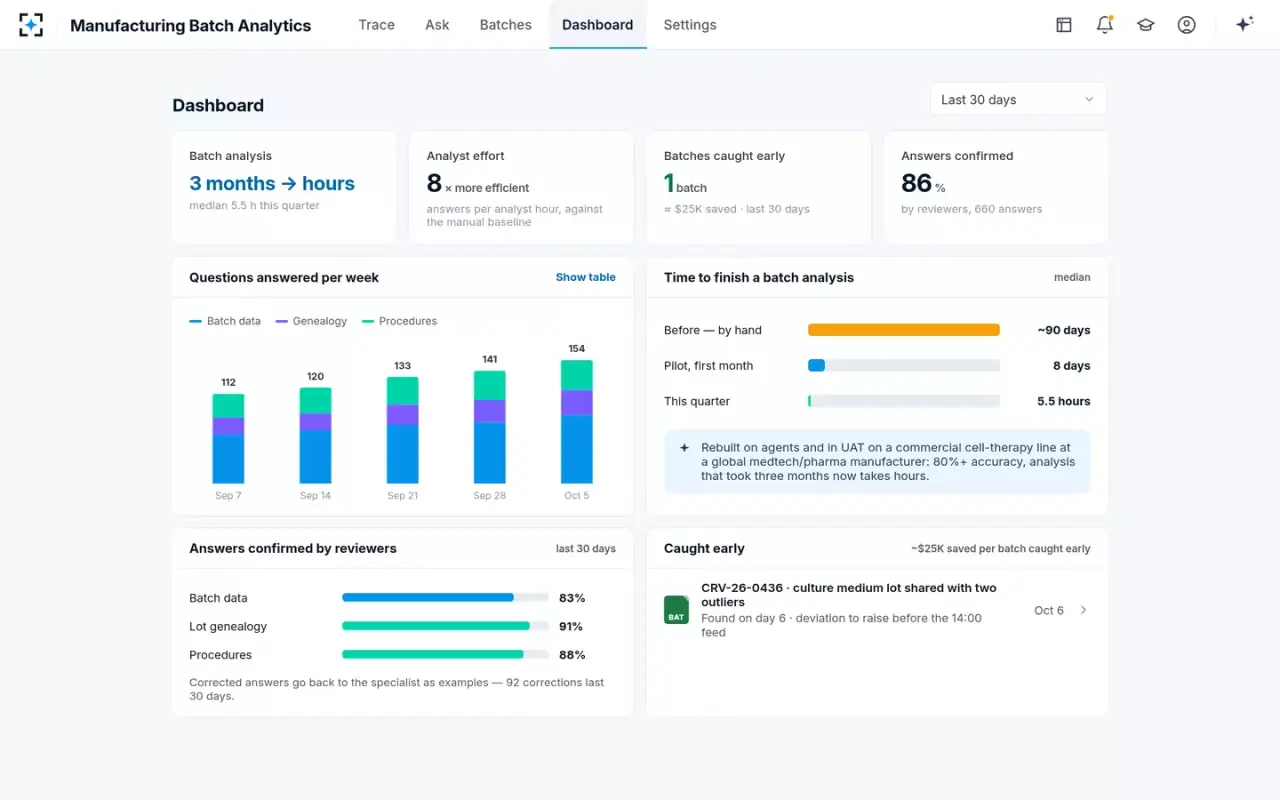
Task: Click the Sep 7 stacked bar
Action: click(x=228, y=438)
